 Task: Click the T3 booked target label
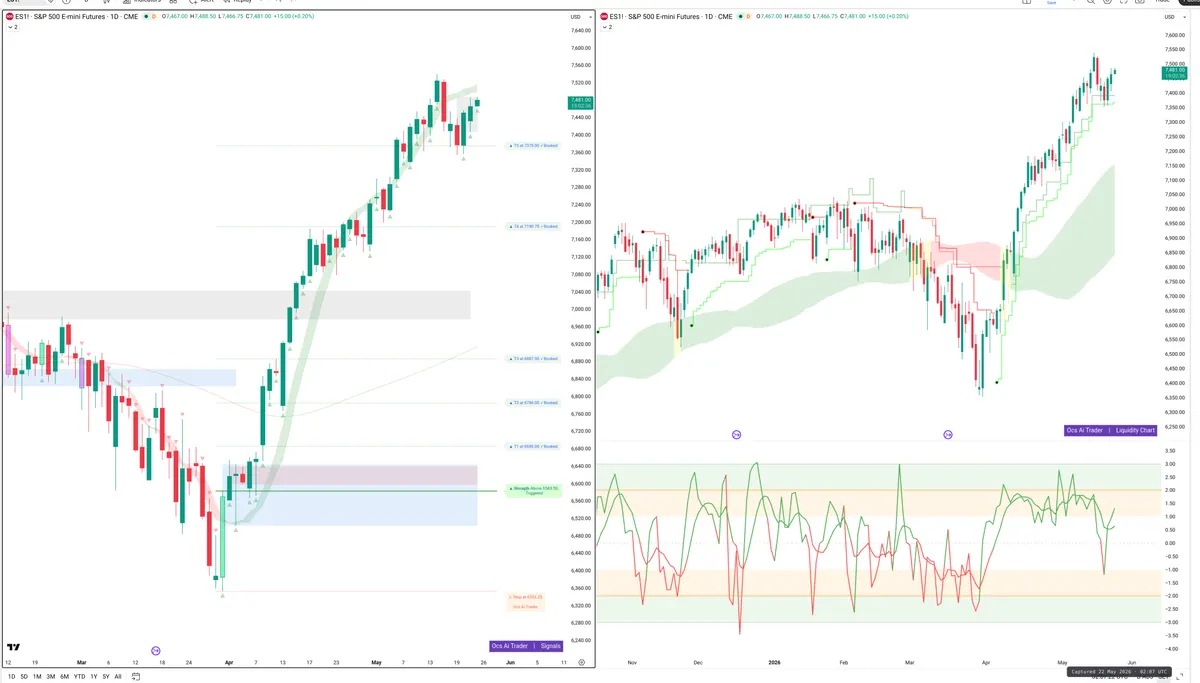pos(534,358)
